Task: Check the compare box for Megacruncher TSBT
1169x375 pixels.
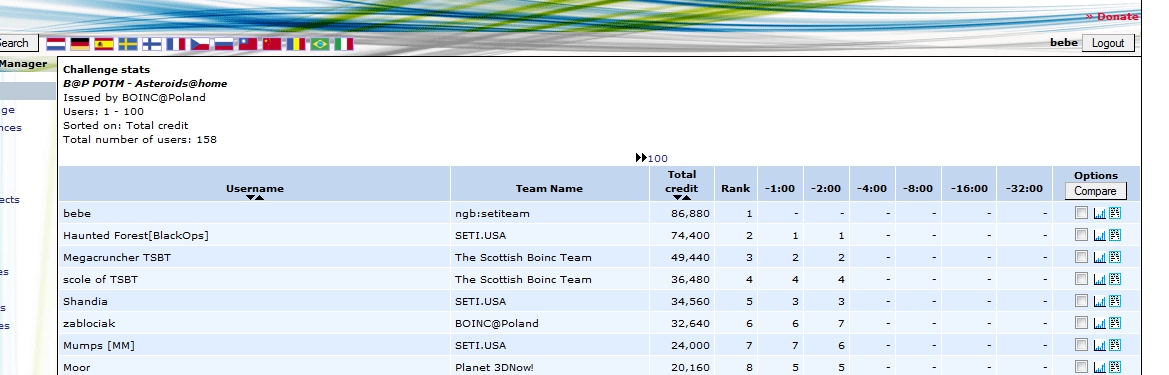Action: point(1081,256)
